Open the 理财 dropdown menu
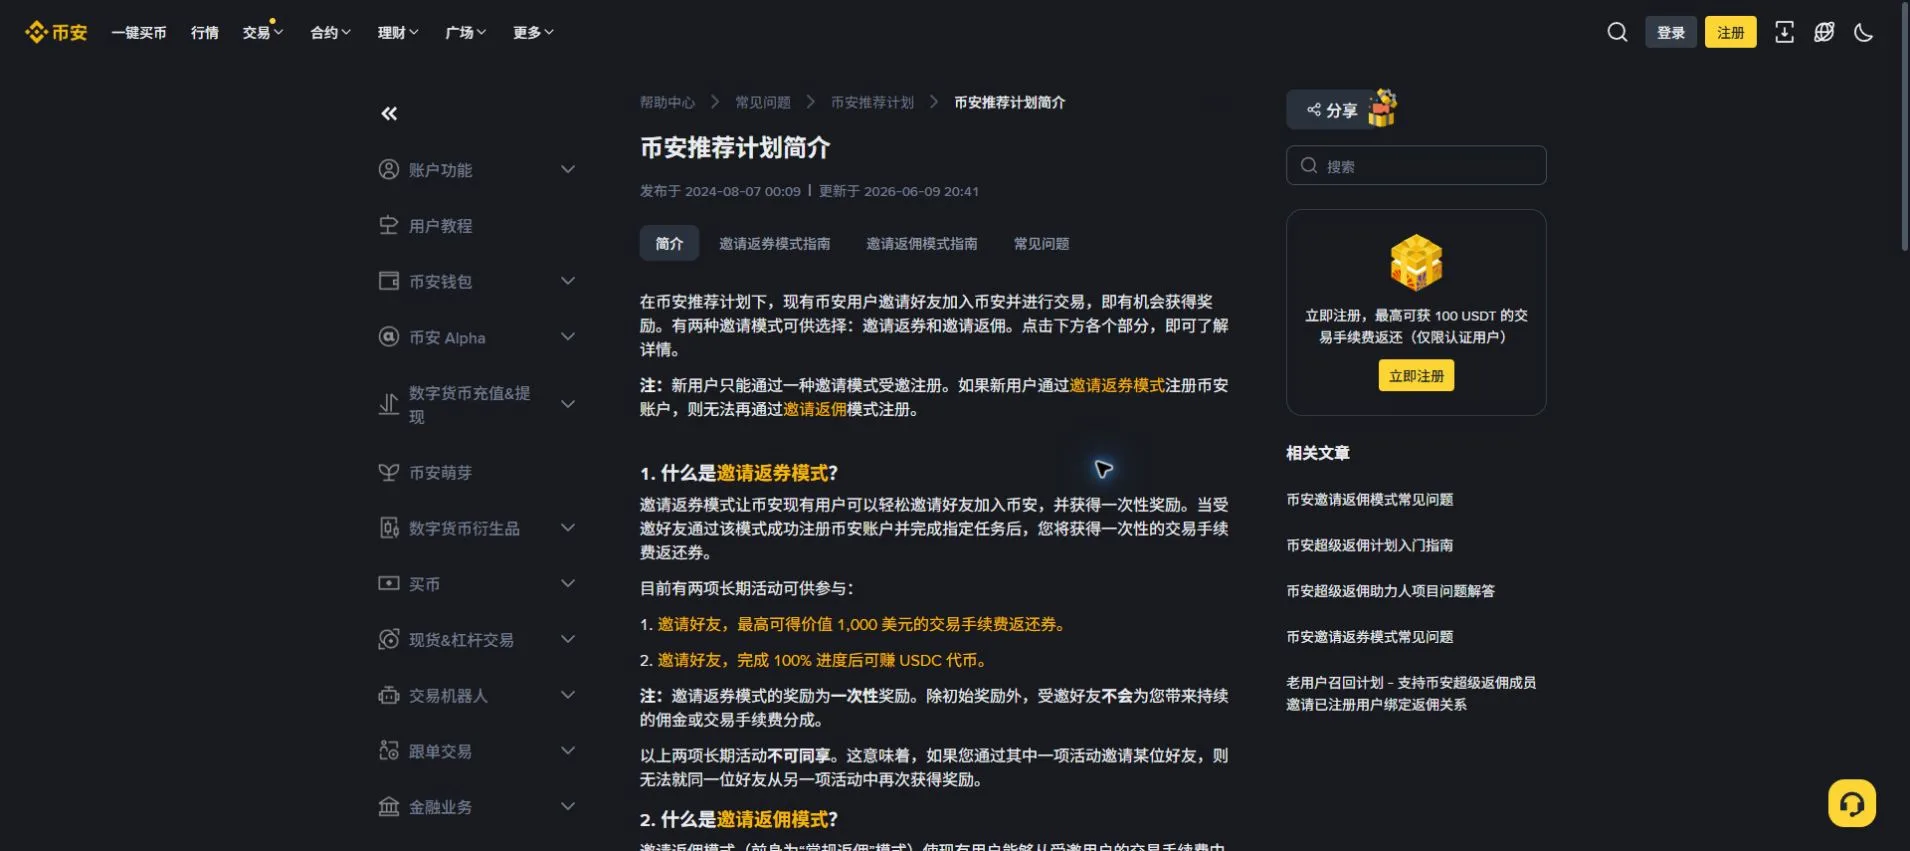This screenshot has height=851, width=1910. click(398, 32)
